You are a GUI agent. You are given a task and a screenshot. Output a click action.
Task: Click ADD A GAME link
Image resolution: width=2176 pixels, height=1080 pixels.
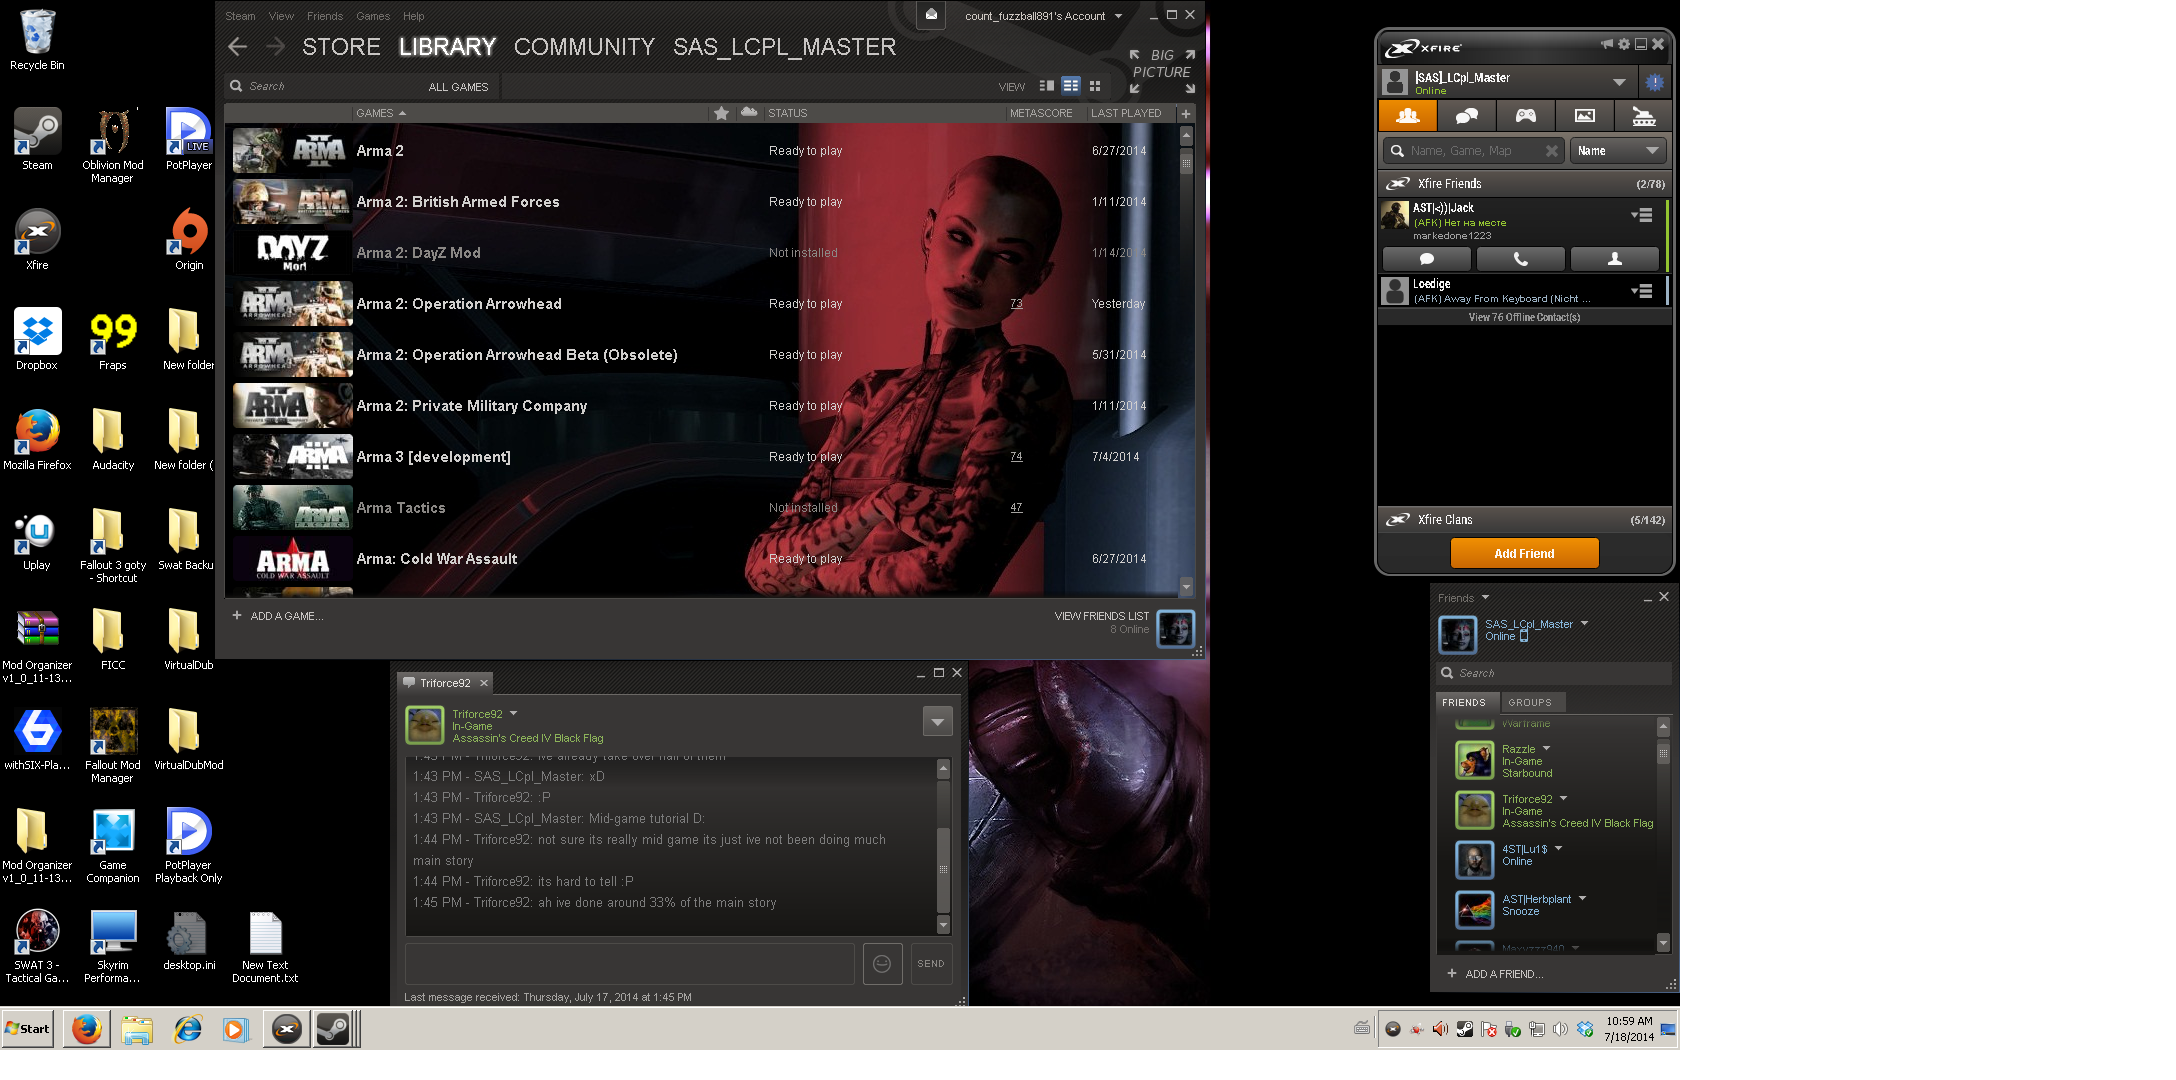[x=278, y=616]
